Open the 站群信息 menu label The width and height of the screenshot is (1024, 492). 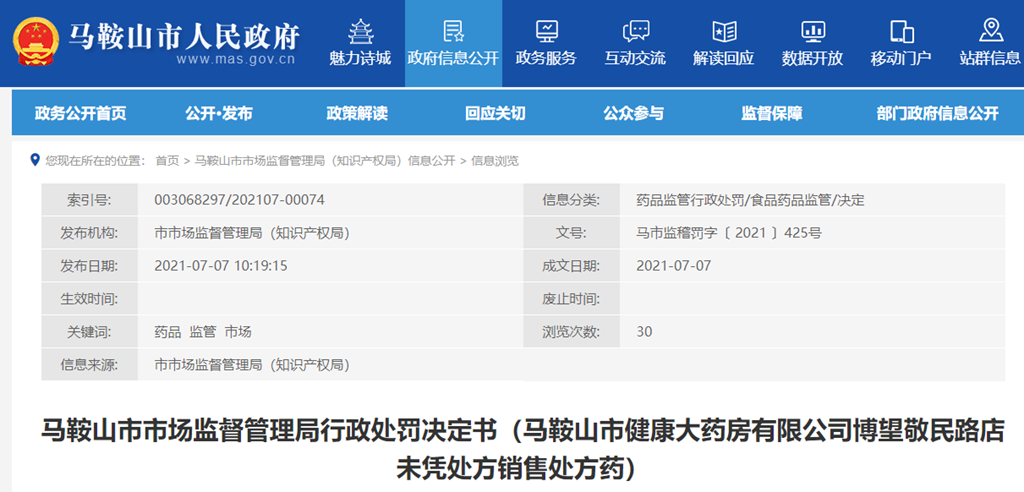[x=990, y=58]
